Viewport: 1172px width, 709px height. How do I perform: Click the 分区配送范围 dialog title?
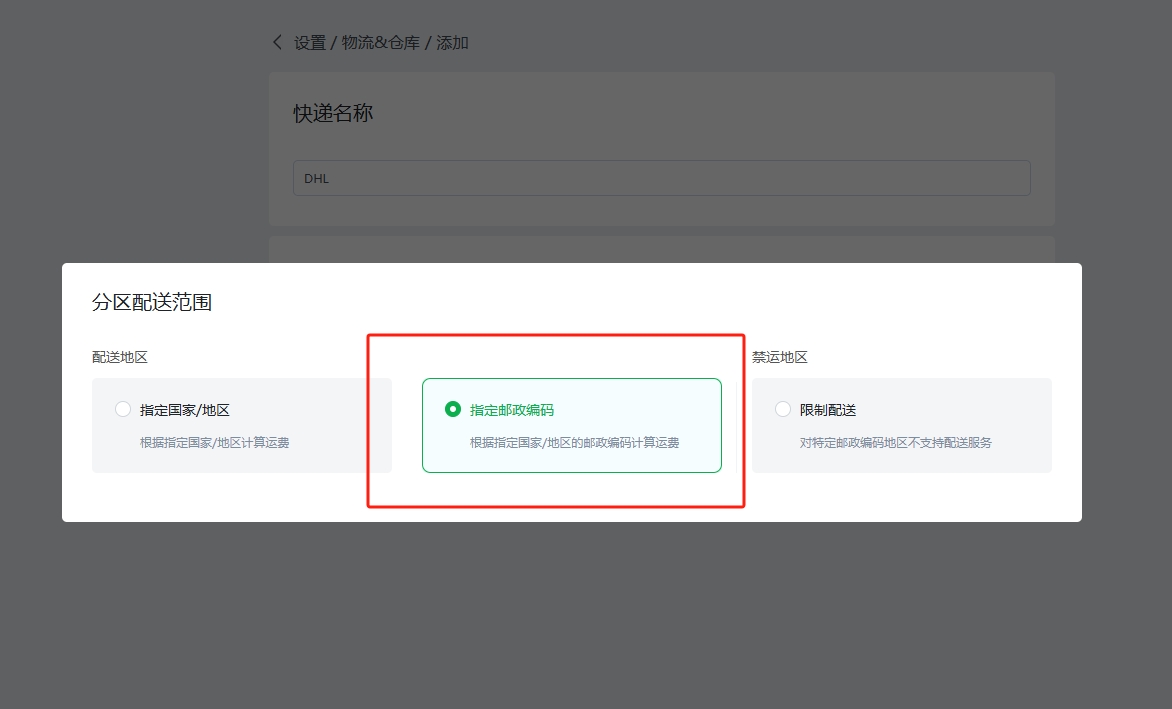(x=152, y=302)
